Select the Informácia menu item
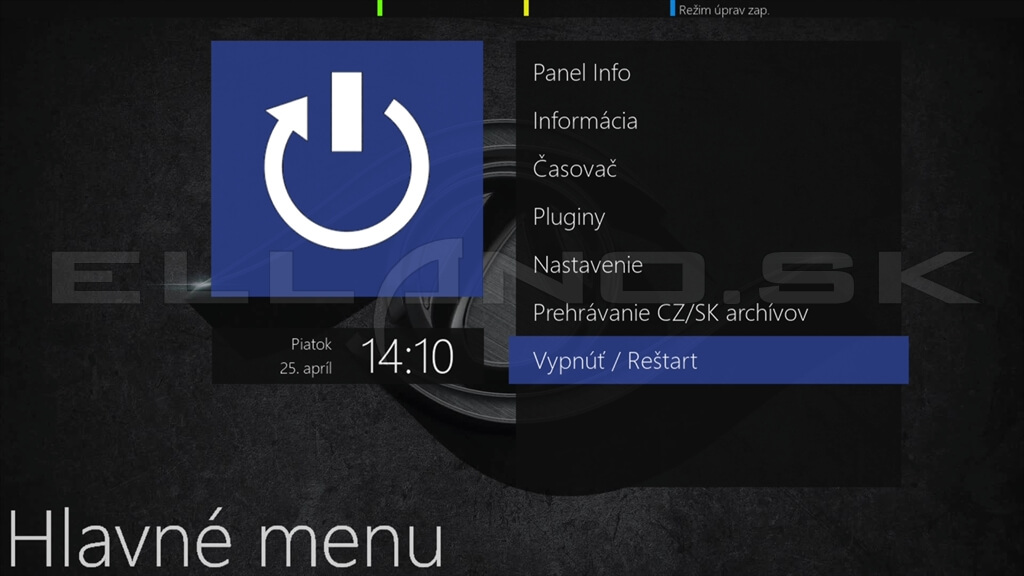The width and height of the screenshot is (1024, 576). tap(709, 121)
